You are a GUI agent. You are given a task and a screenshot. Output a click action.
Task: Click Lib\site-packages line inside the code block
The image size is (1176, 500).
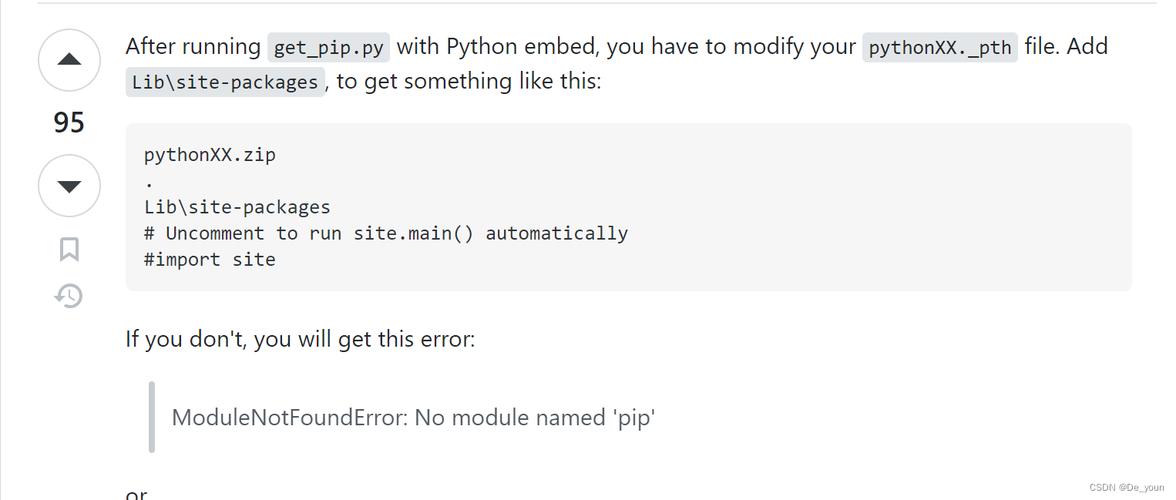(237, 207)
